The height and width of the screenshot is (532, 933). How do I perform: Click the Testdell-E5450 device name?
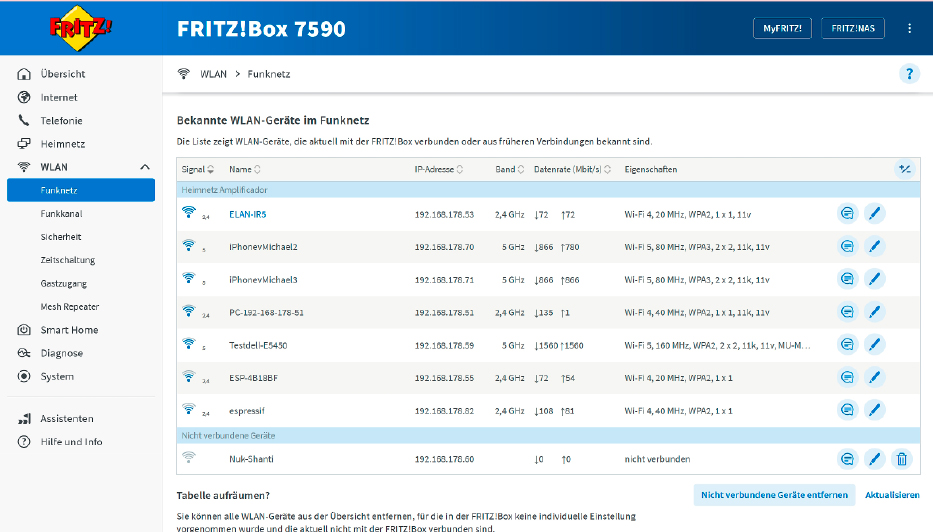coord(258,345)
